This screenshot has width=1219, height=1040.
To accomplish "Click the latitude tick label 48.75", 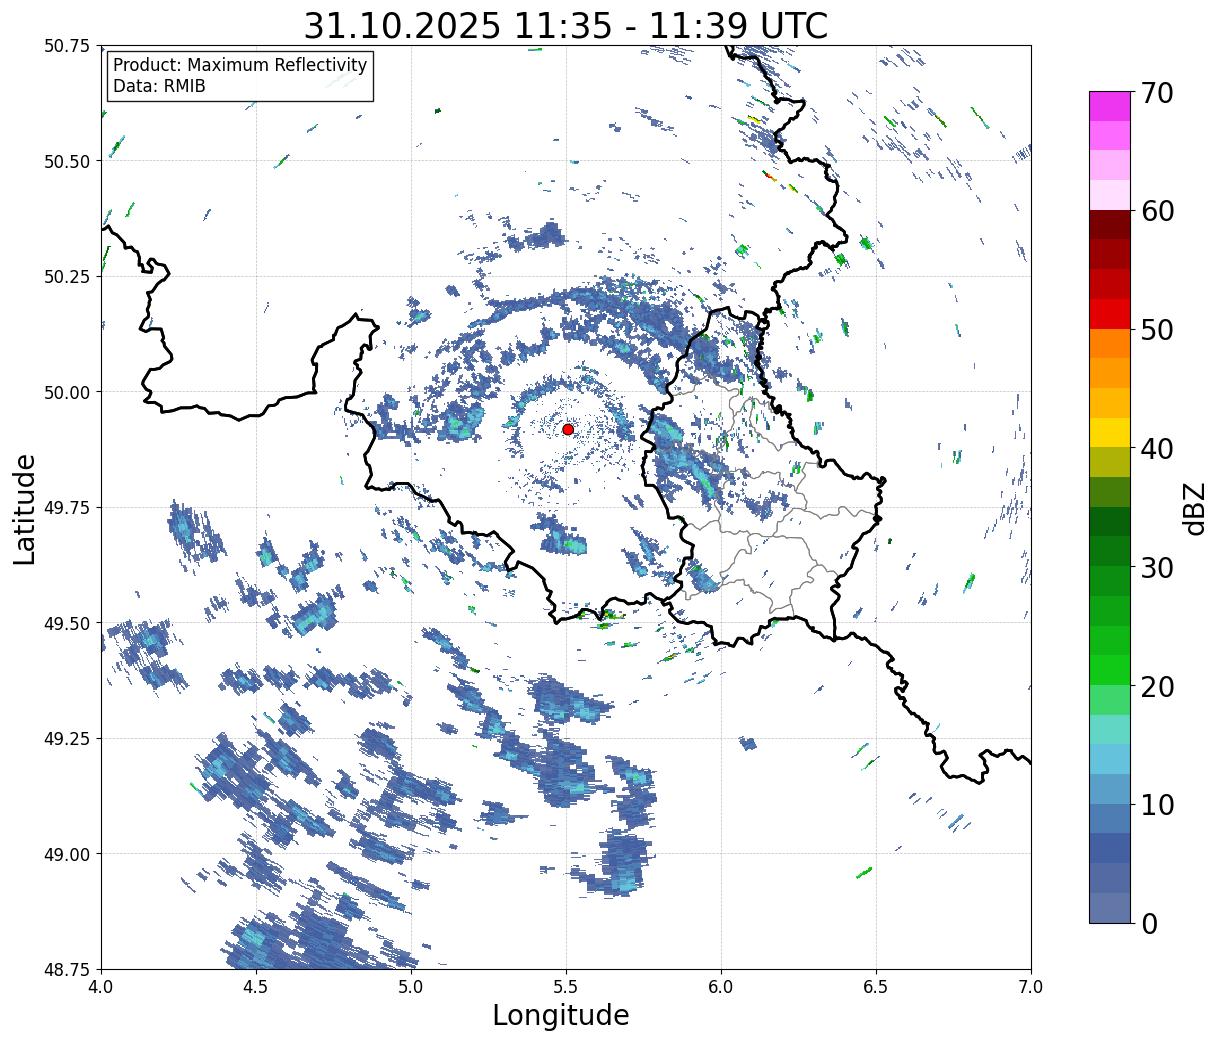I will click(67, 969).
